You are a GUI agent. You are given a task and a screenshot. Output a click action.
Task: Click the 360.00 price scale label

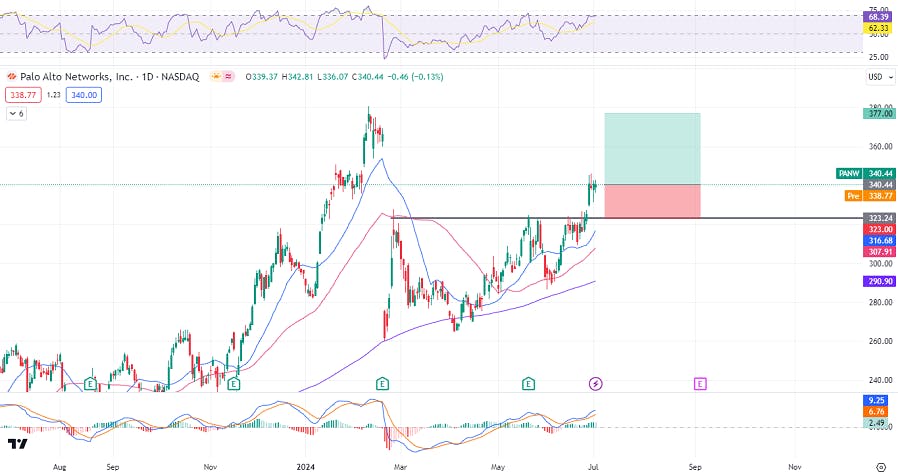pos(880,147)
